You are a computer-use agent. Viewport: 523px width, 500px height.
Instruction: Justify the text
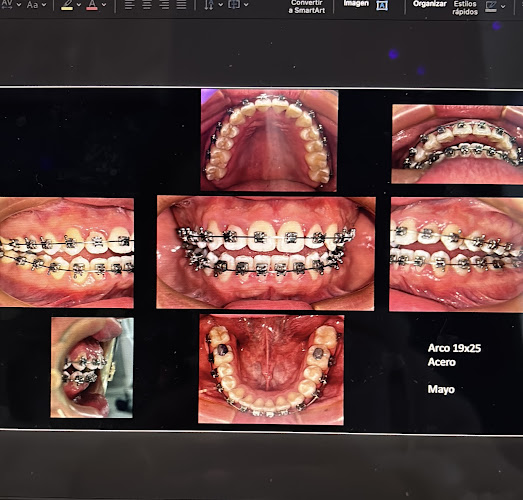(x=181, y=4)
